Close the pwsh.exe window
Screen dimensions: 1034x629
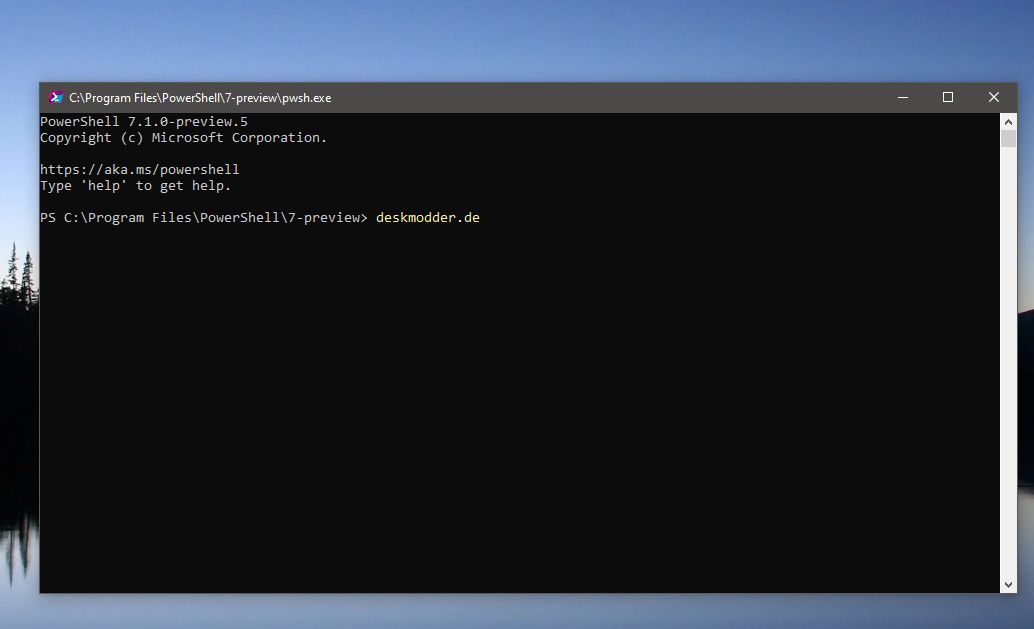(994, 98)
